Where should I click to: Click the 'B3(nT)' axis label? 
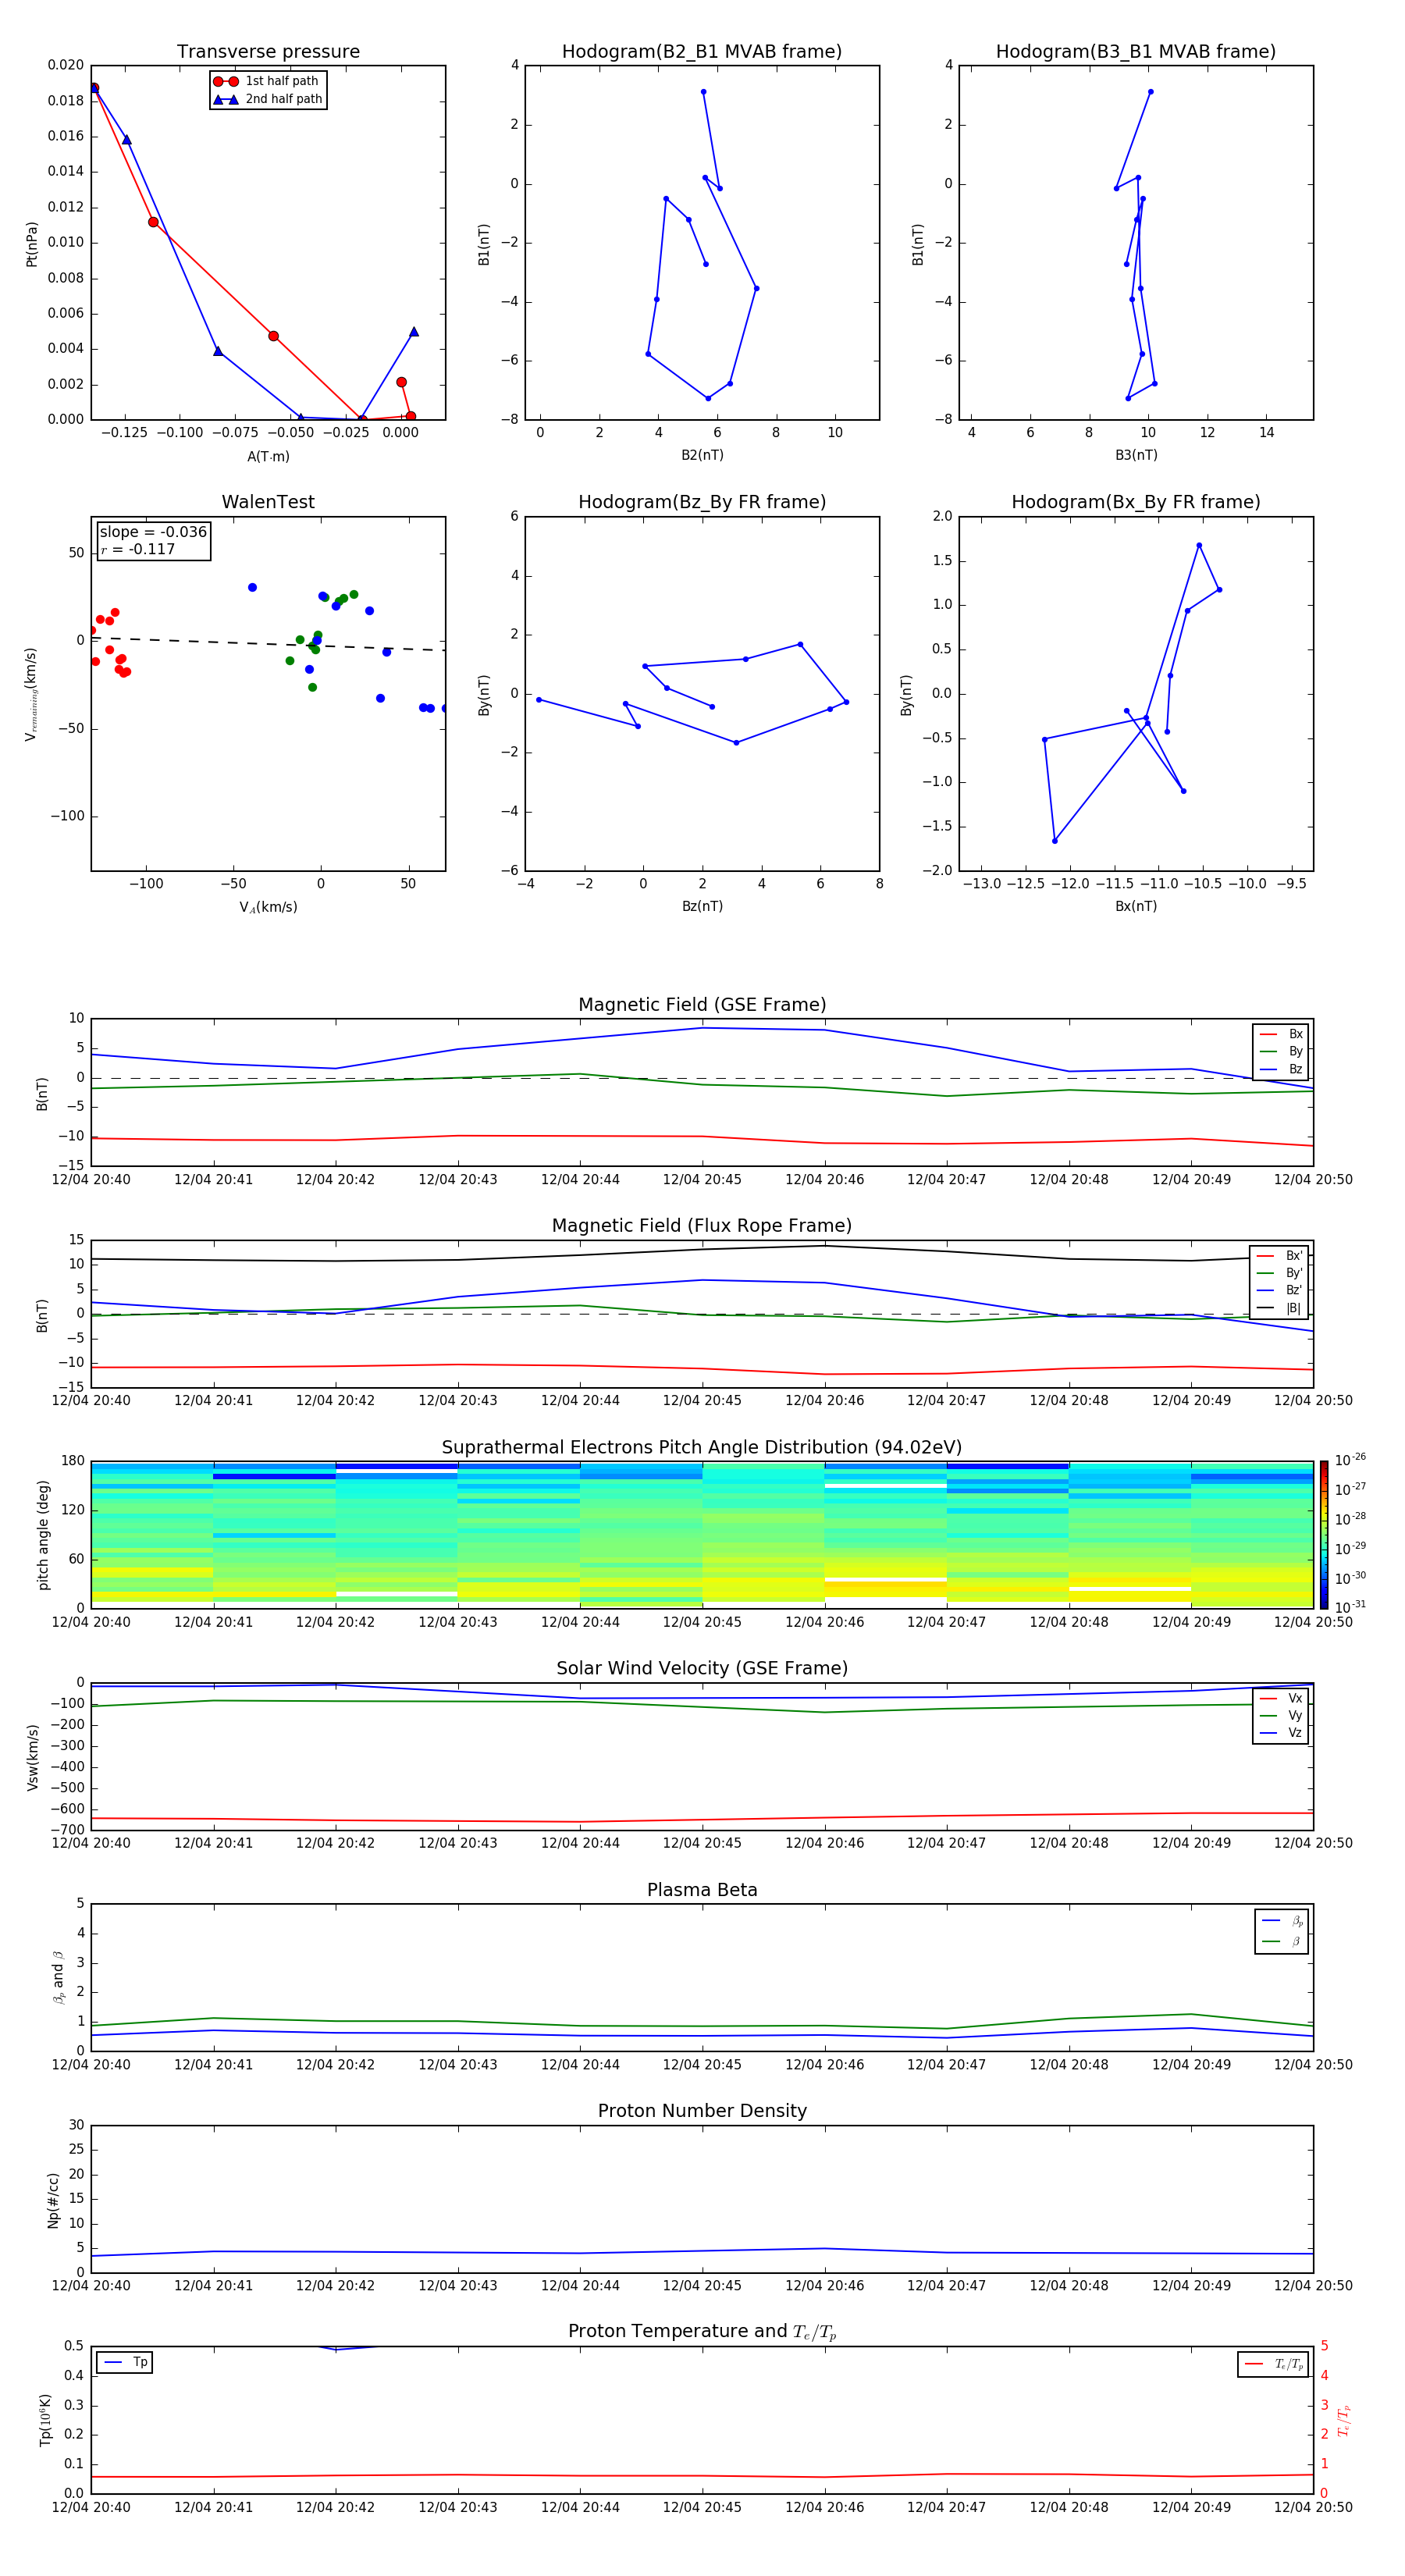pyautogui.click(x=1136, y=455)
